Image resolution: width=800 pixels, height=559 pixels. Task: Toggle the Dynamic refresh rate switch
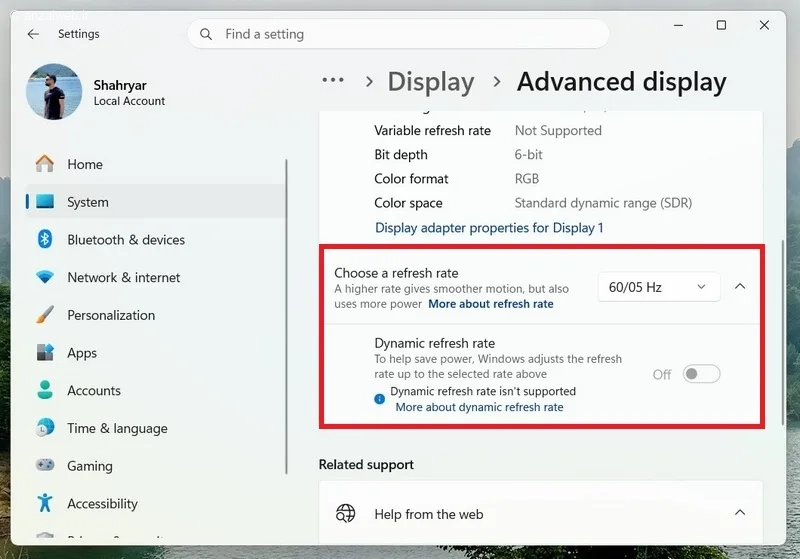[702, 374]
